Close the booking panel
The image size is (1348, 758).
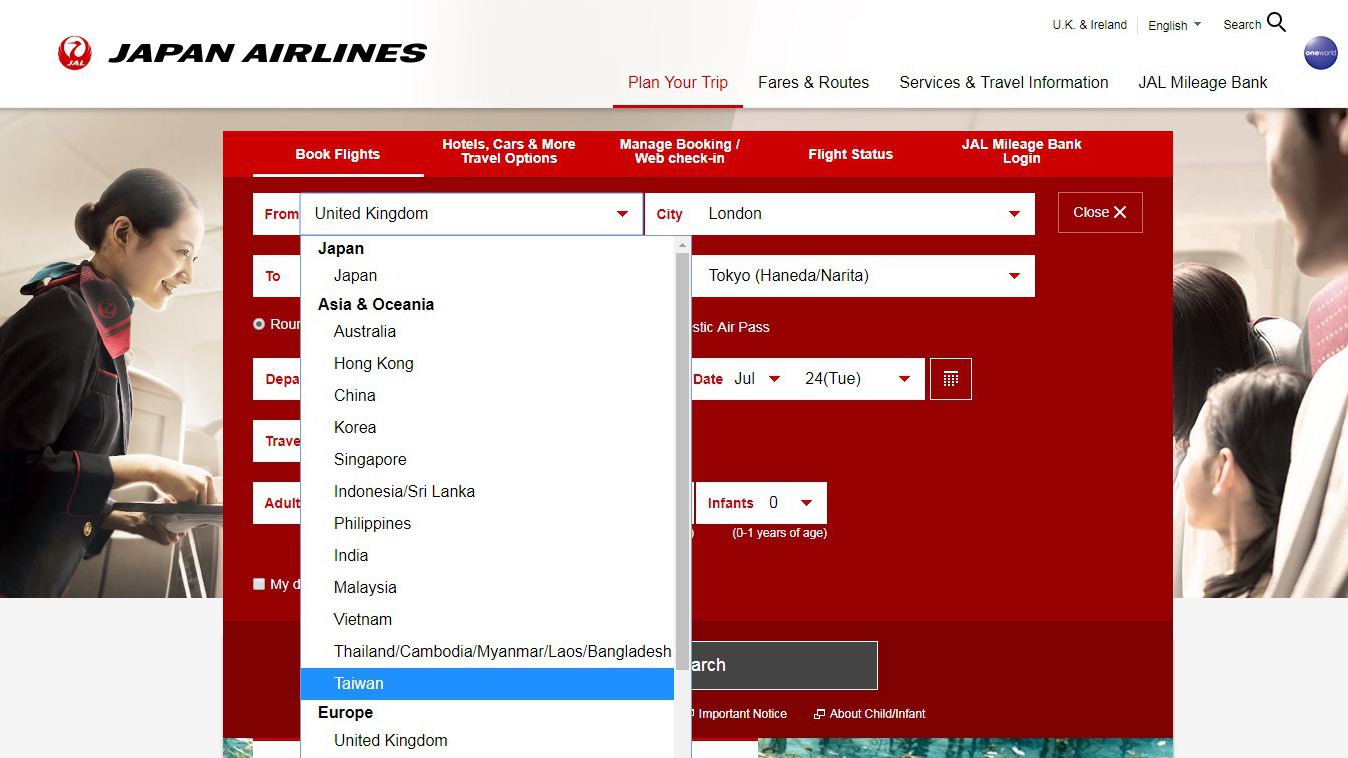(1099, 213)
